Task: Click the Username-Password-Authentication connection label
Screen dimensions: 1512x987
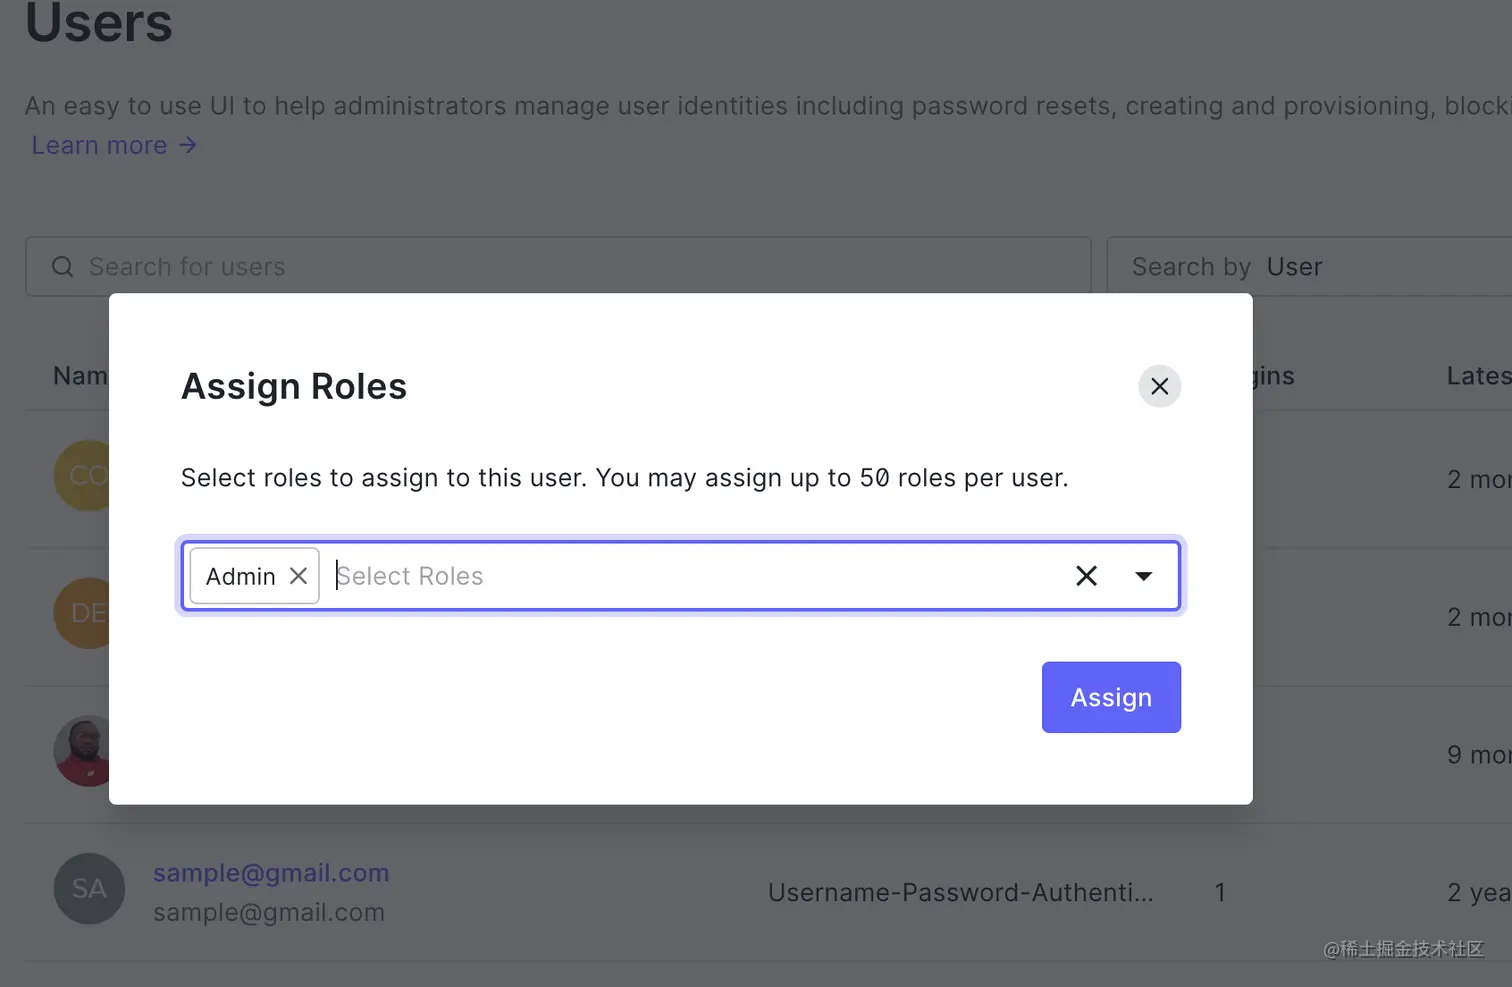Action: tap(961, 892)
